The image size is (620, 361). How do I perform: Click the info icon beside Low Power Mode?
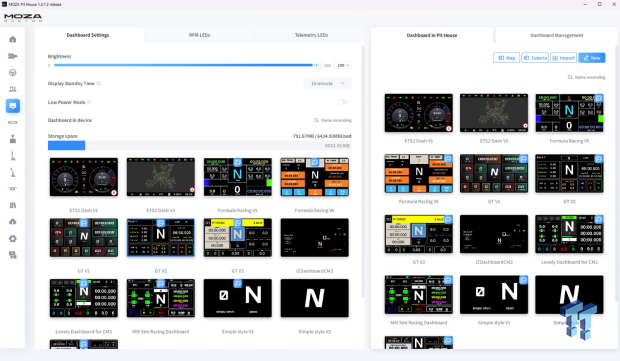click(89, 102)
